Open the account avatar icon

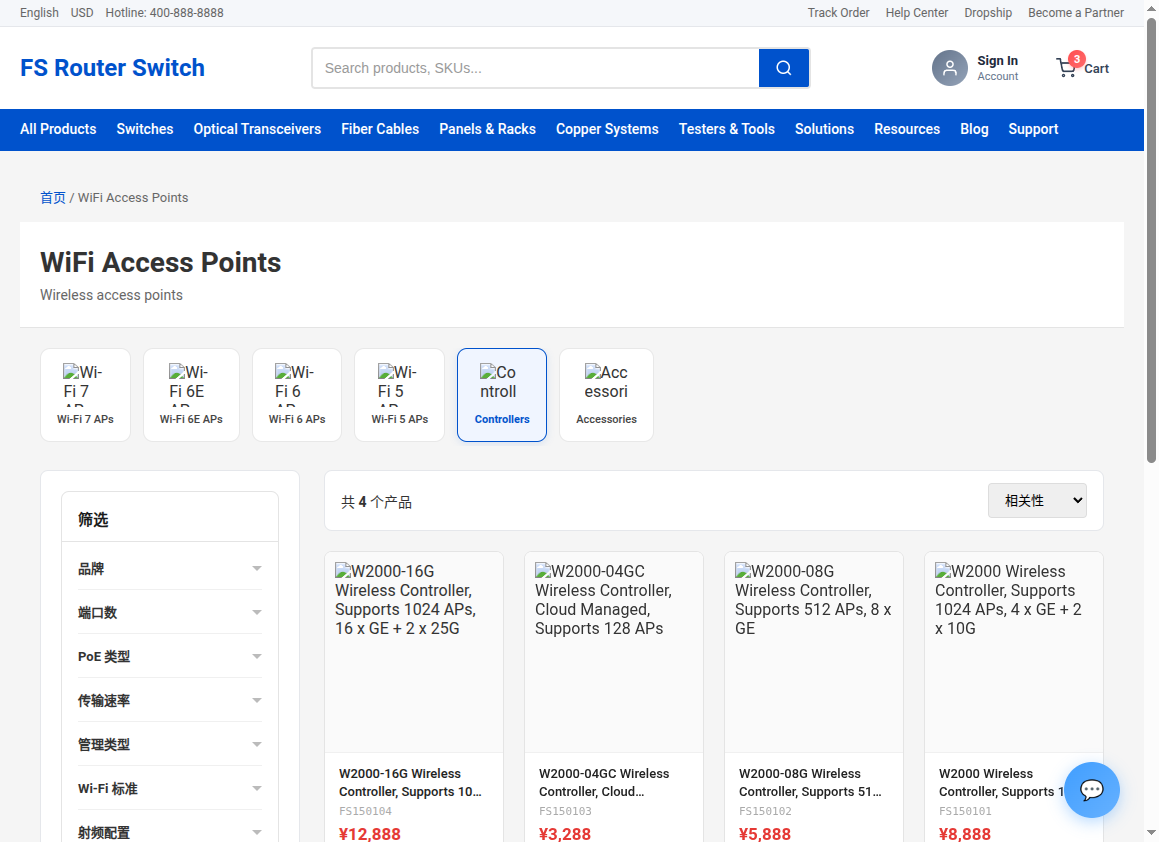pyautogui.click(x=949, y=68)
